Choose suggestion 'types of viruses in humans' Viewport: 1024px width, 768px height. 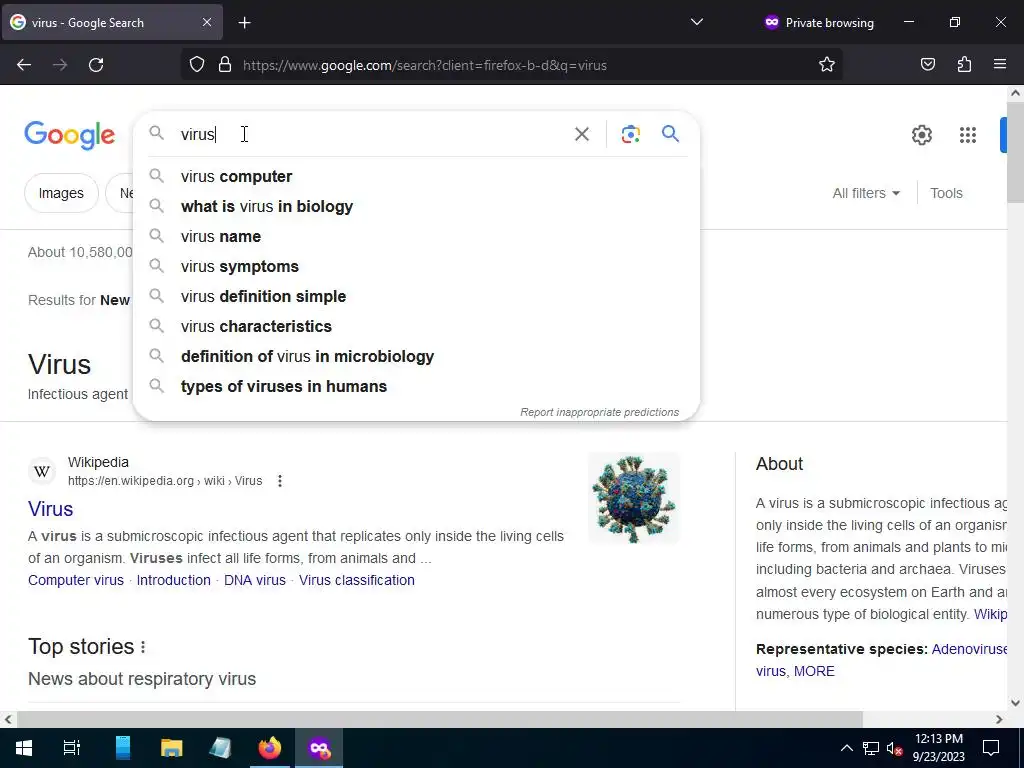[x=416, y=387]
